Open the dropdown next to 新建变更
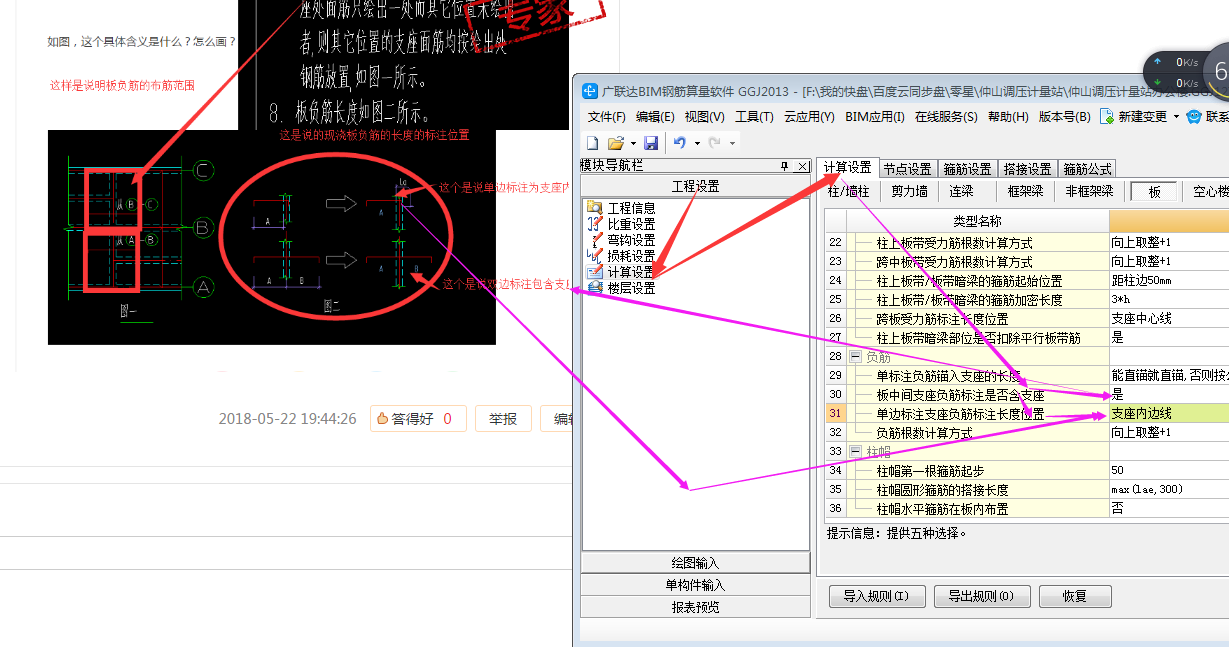This screenshot has width=1229, height=647. [1176, 117]
